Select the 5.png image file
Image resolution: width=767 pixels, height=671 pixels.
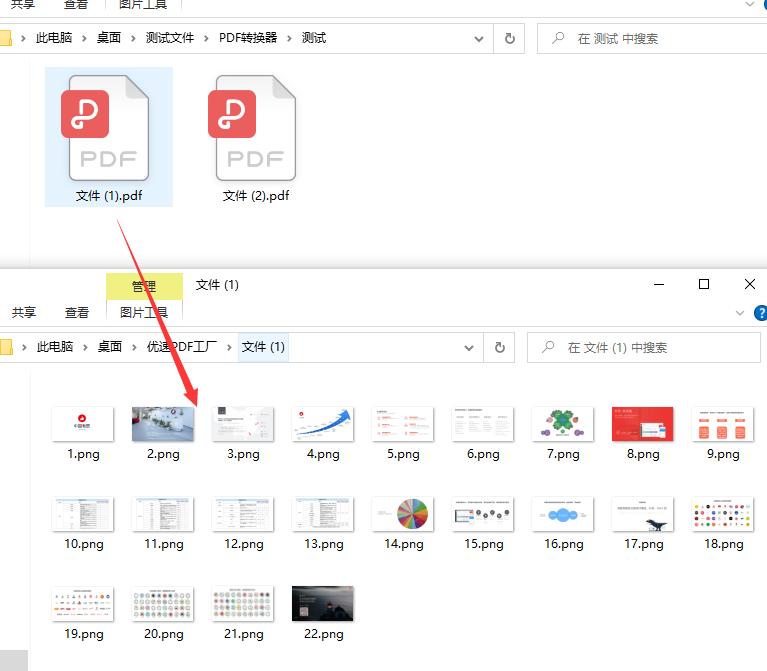coord(403,424)
